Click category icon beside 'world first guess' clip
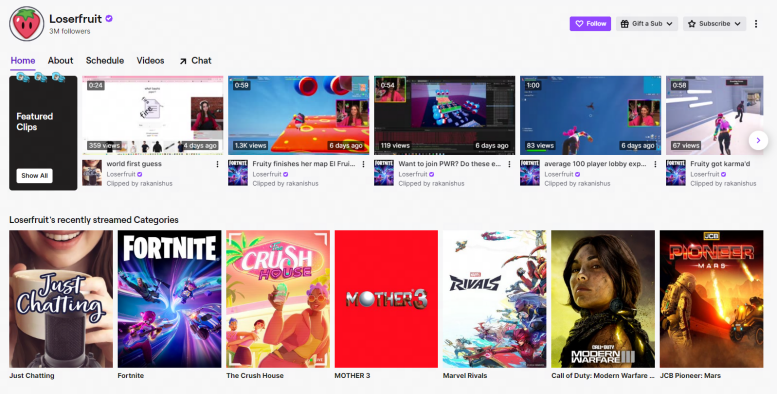Image resolution: width=777 pixels, height=394 pixels. pos(92,172)
